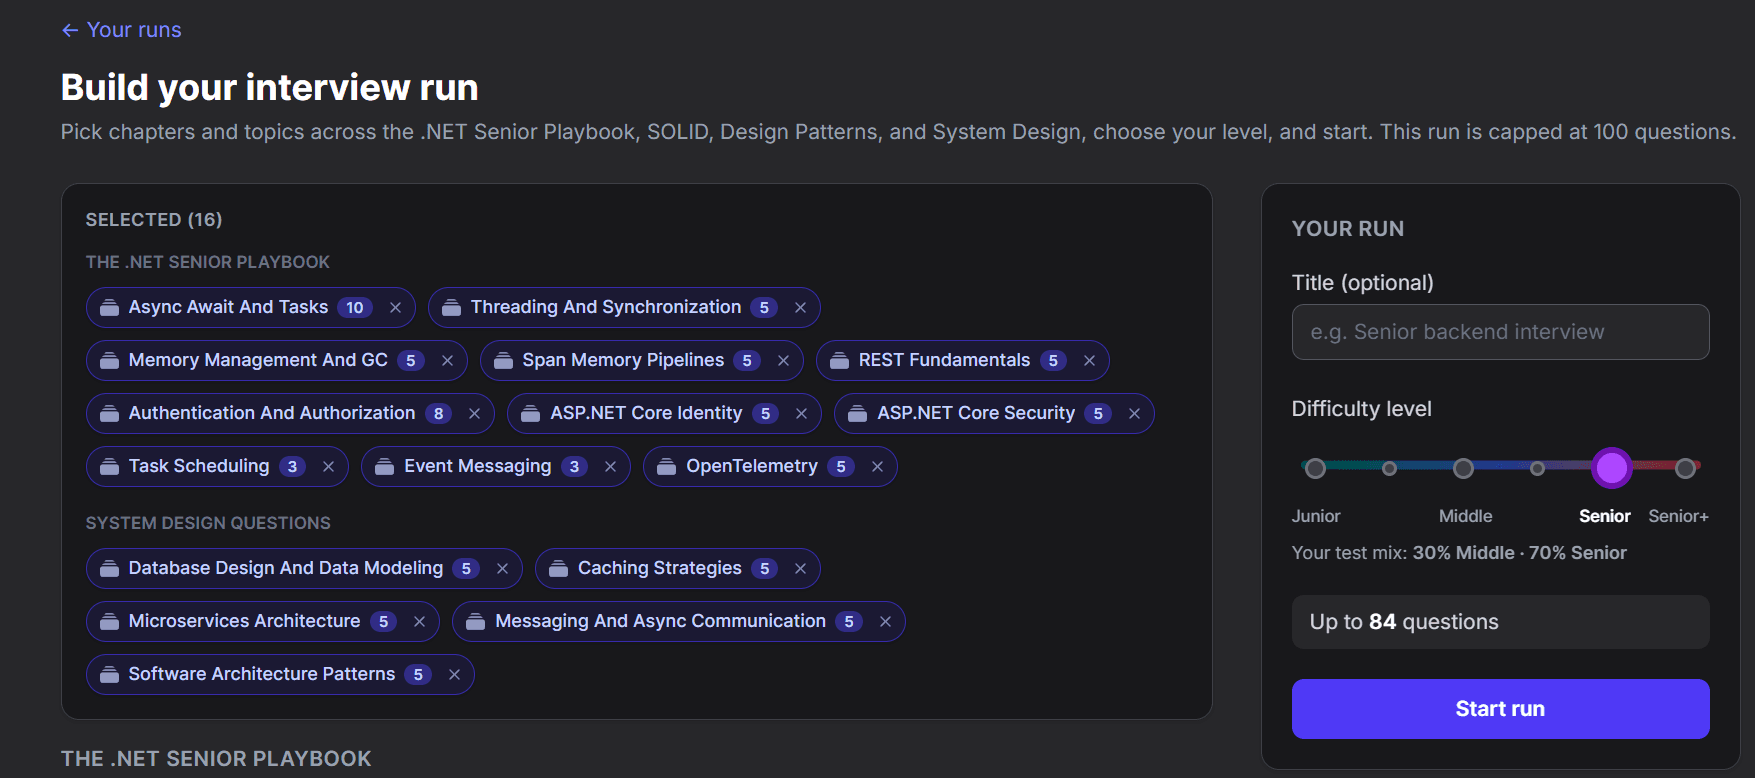Remove Async Await And Tasks chip
The height and width of the screenshot is (778, 1755).
click(x=396, y=308)
